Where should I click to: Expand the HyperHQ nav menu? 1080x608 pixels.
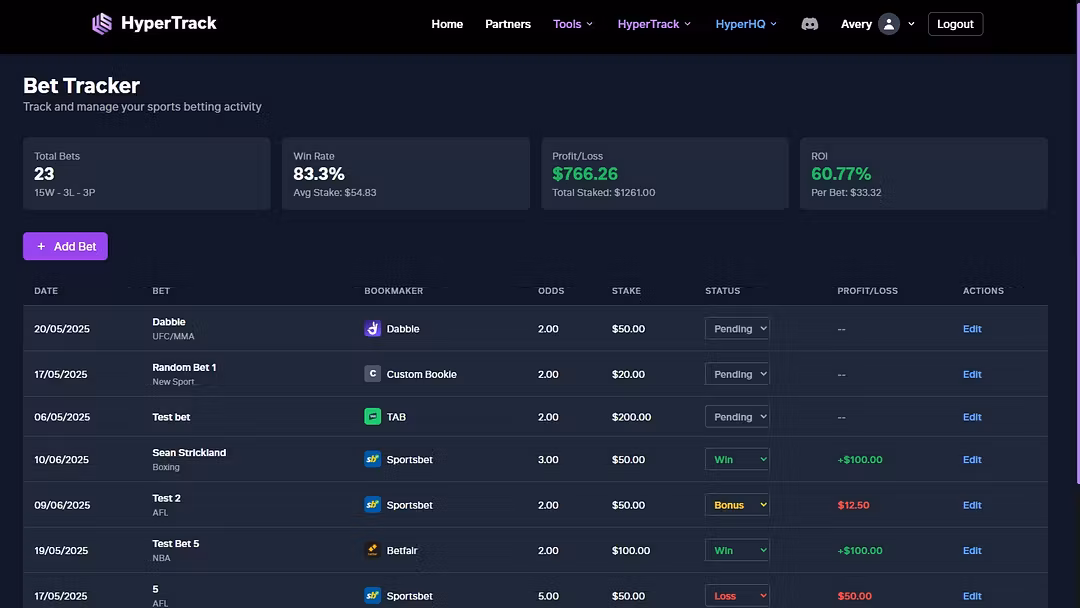(x=746, y=24)
